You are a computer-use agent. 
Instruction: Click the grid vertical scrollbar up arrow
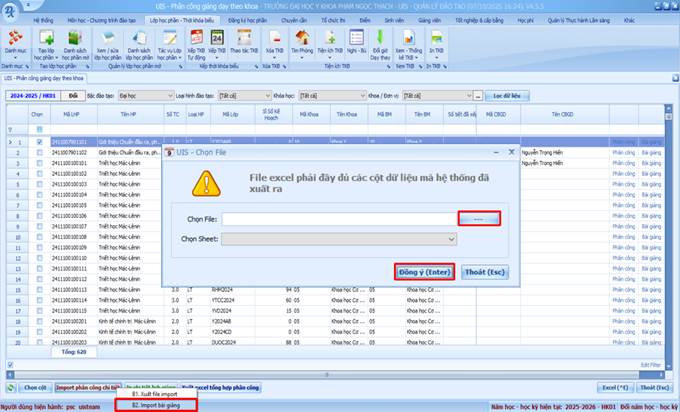tap(668, 108)
